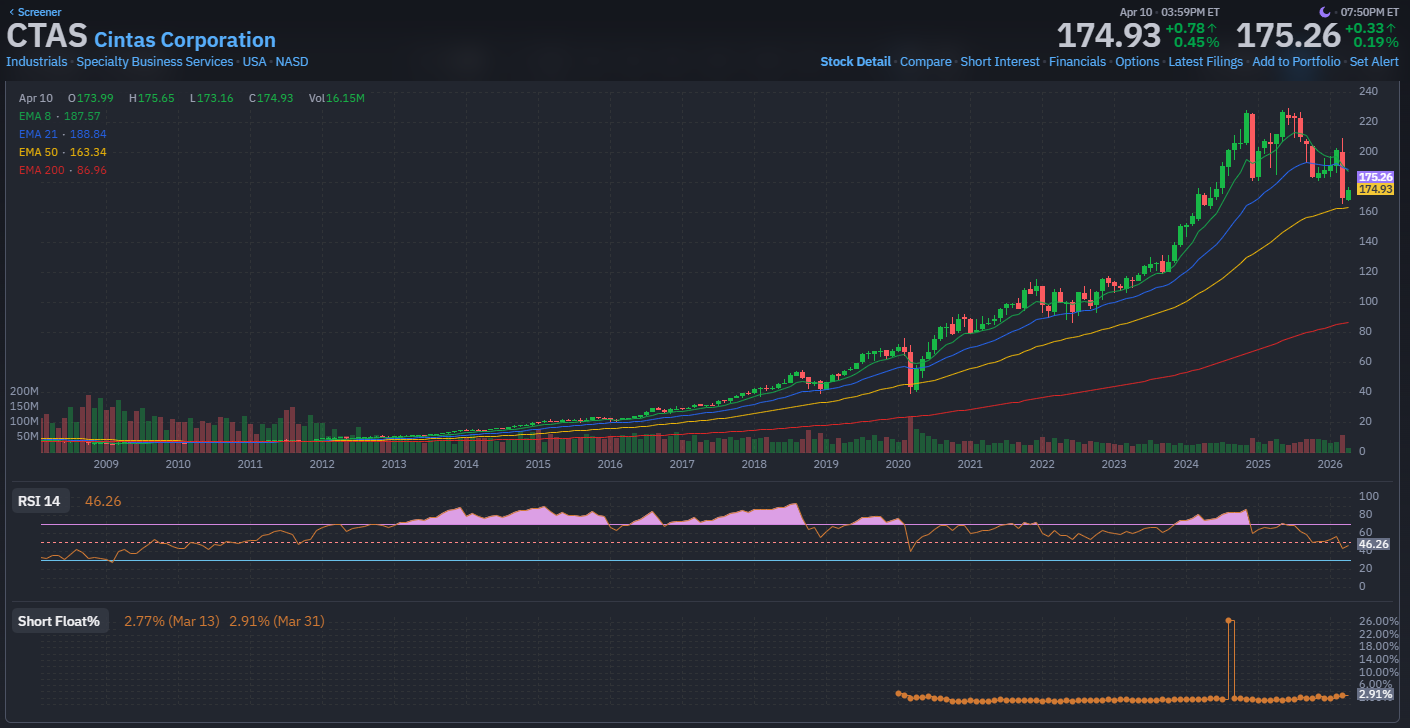The width and height of the screenshot is (1410, 728).
Task: Click the Apr 10 03:59PM ET timestamp
Action: (x=1170, y=12)
